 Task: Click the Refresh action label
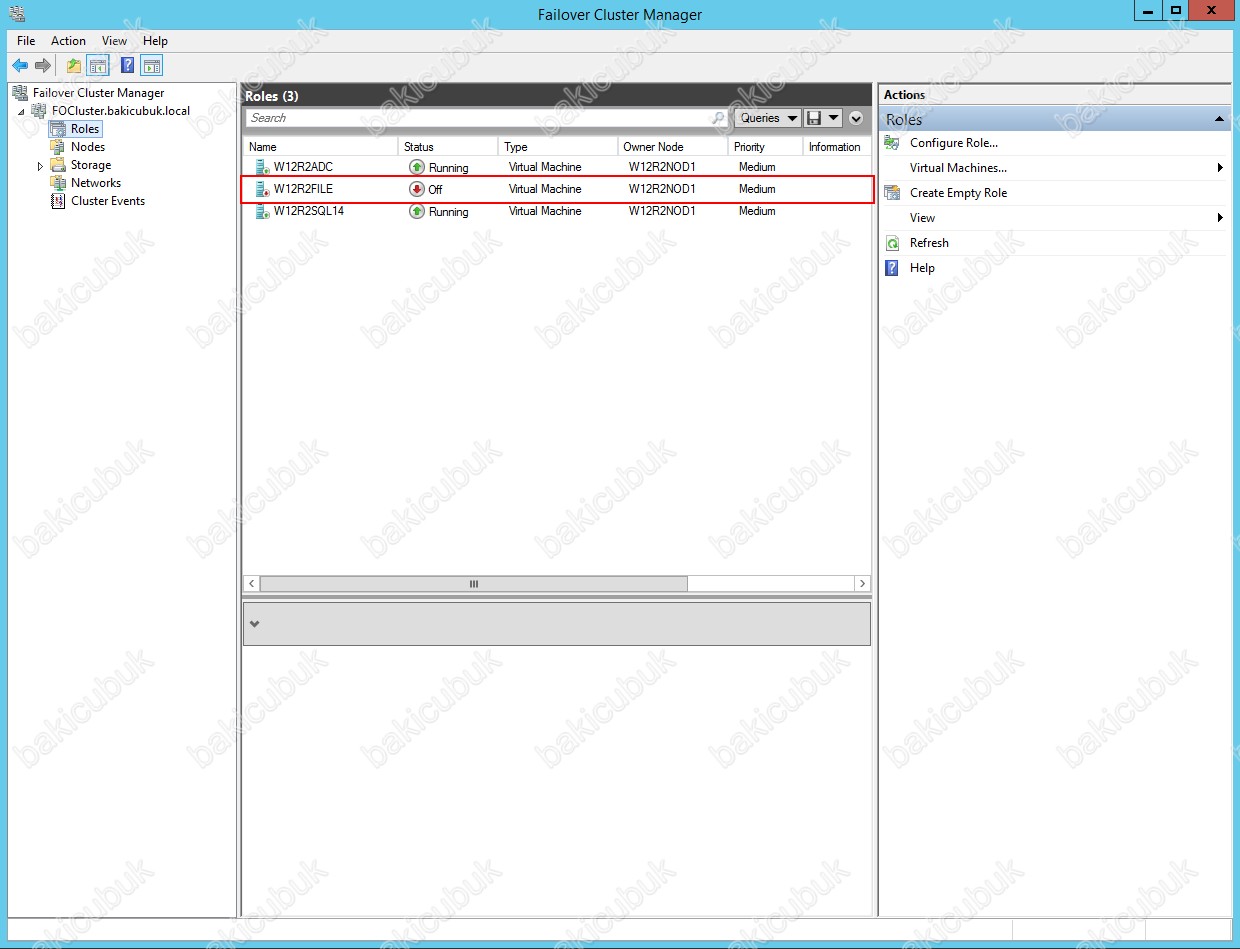[929, 243]
